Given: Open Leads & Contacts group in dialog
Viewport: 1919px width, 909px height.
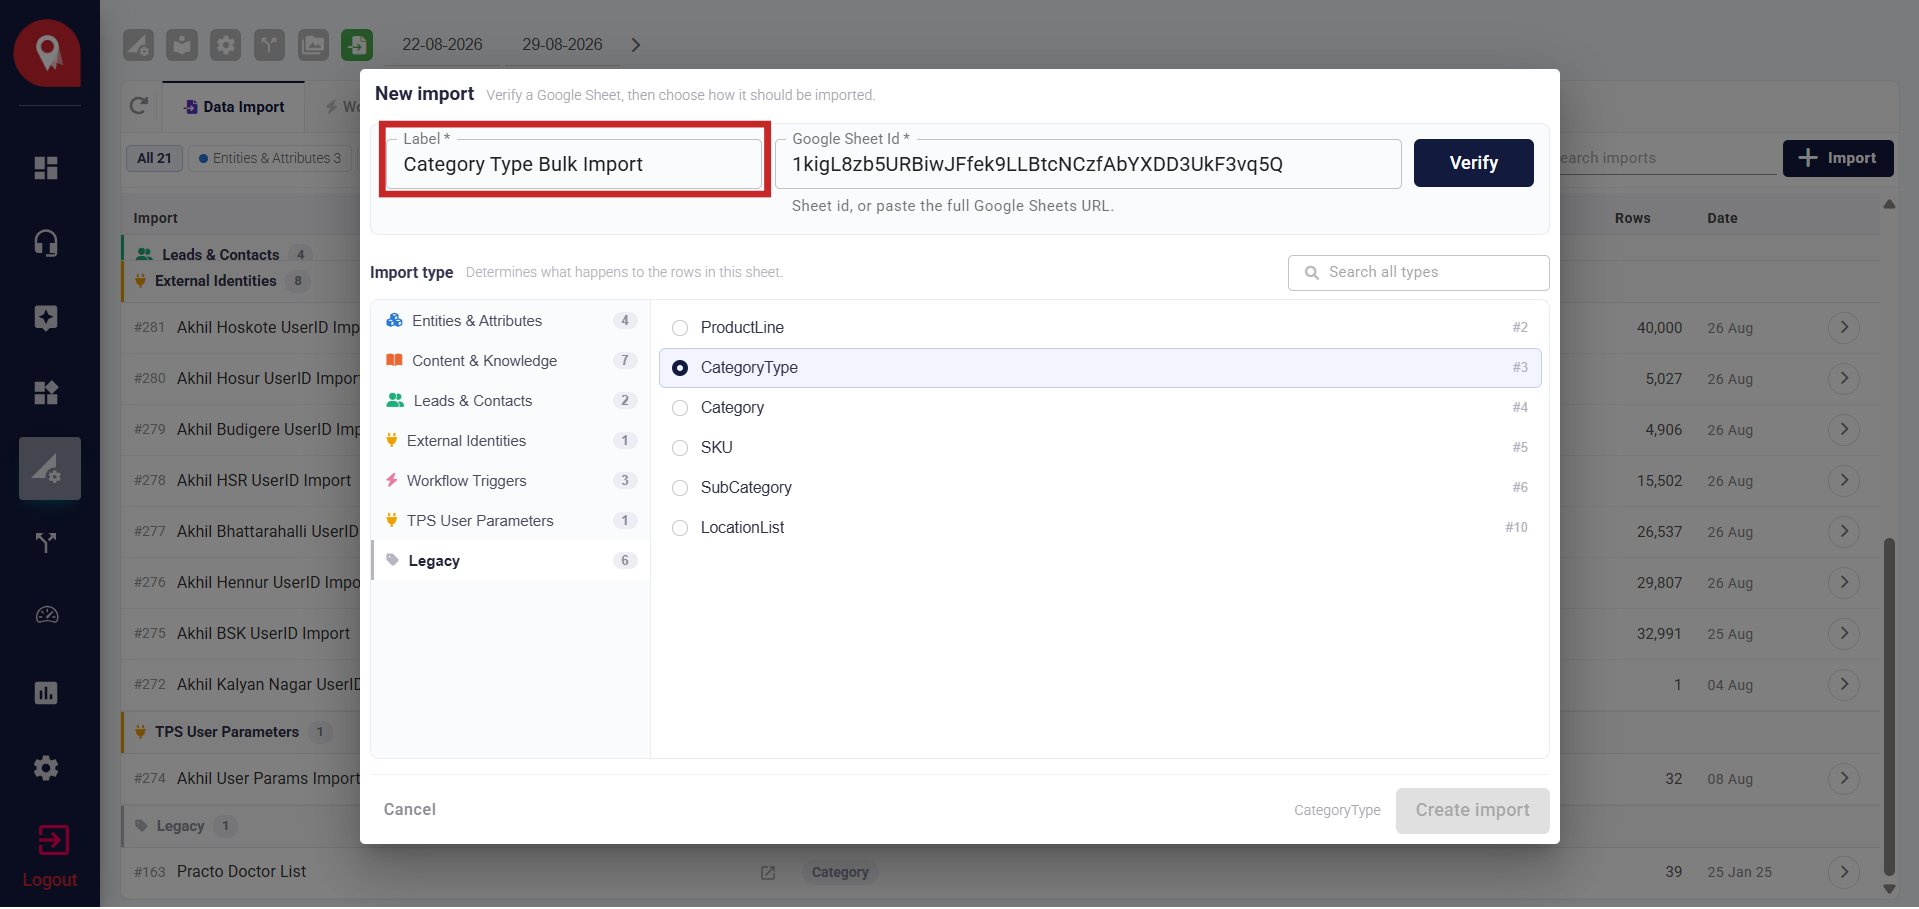Looking at the screenshot, I should 510,401.
